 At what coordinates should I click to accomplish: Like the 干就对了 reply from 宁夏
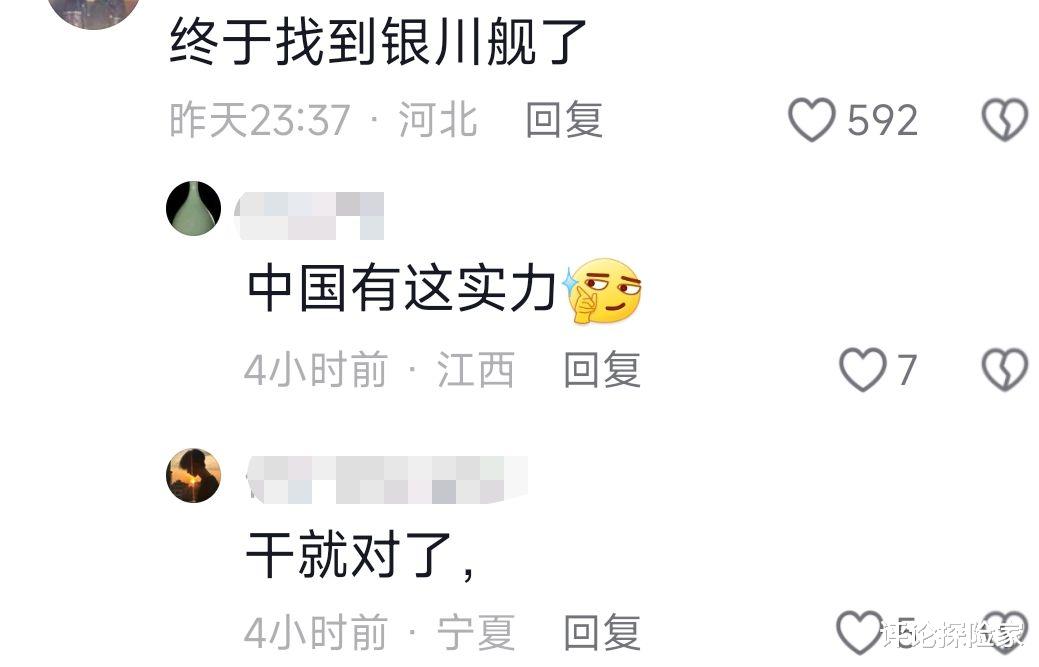click(859, 633)
